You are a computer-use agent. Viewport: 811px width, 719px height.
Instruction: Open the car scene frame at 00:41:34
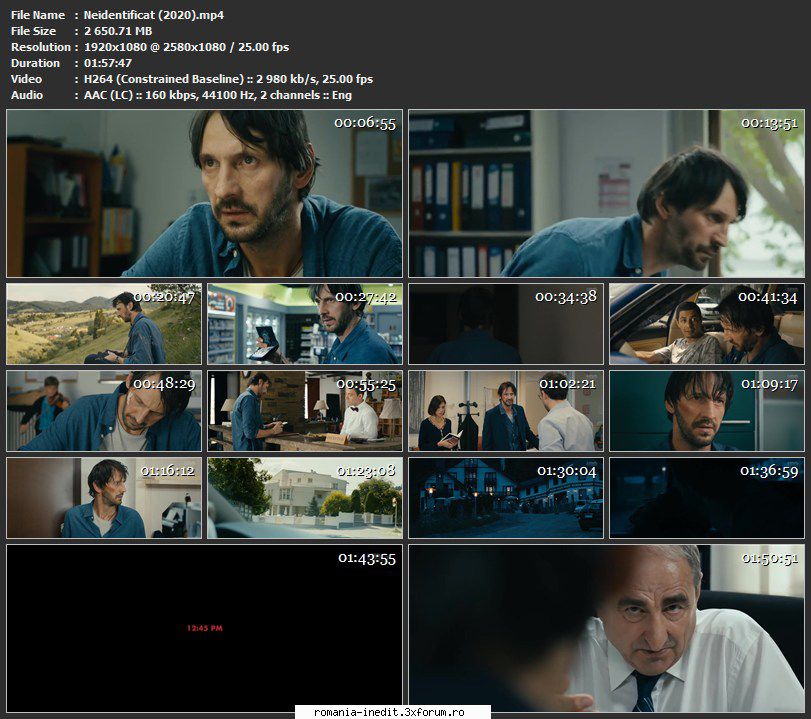pyautogui.click(x=707, y=324)
